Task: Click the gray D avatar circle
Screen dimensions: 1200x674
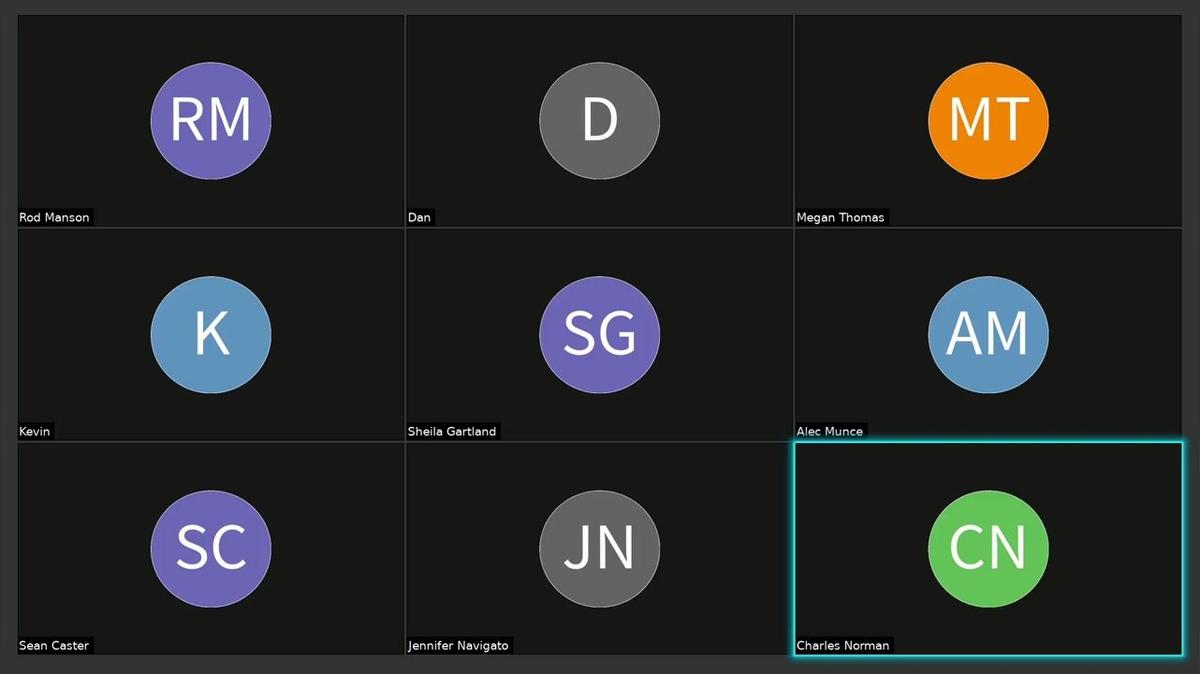Action: (599, 120)
